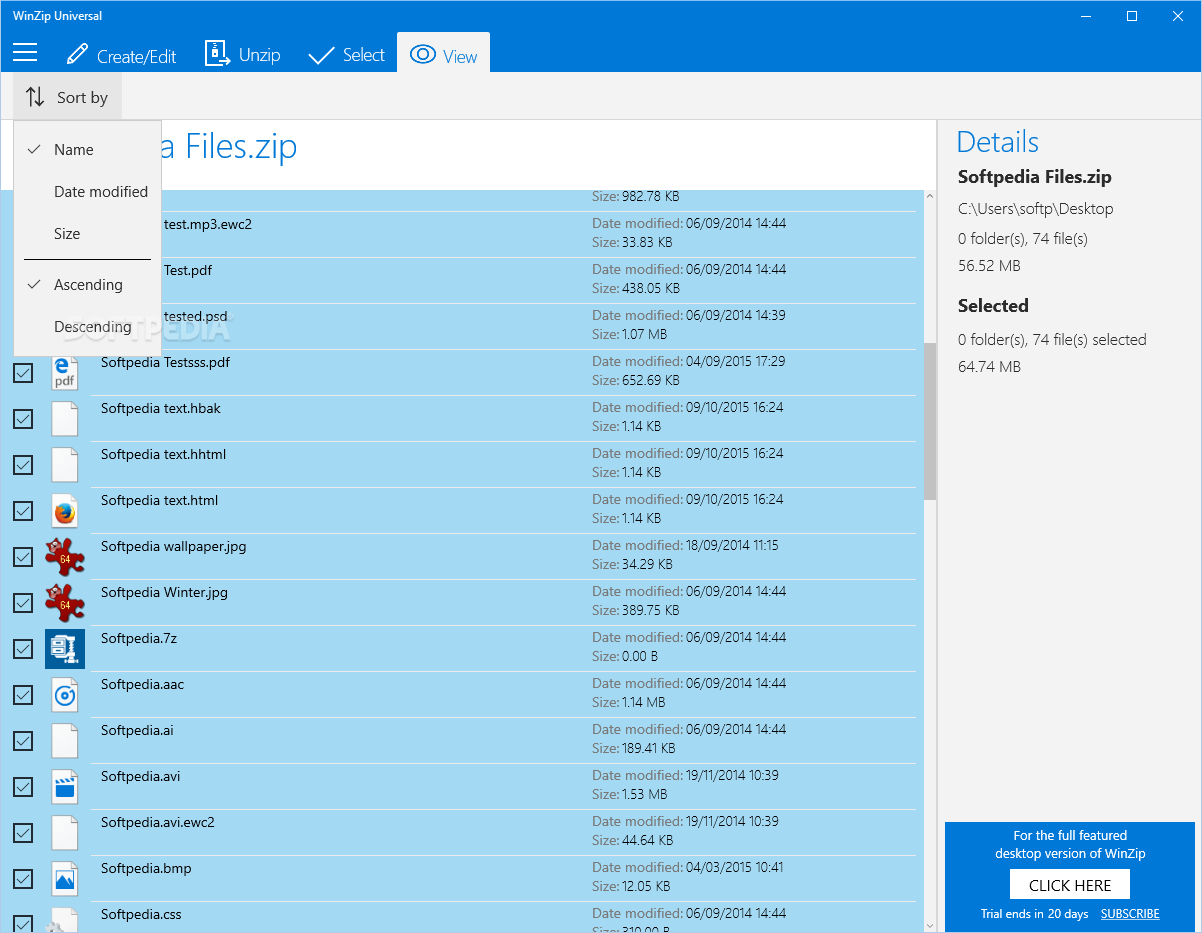The width and height of the screenshot is (1202, 933).
Task: Click the blank file icon of Softpedia.avi.ewc2
Action: click(x=65, y=833)
